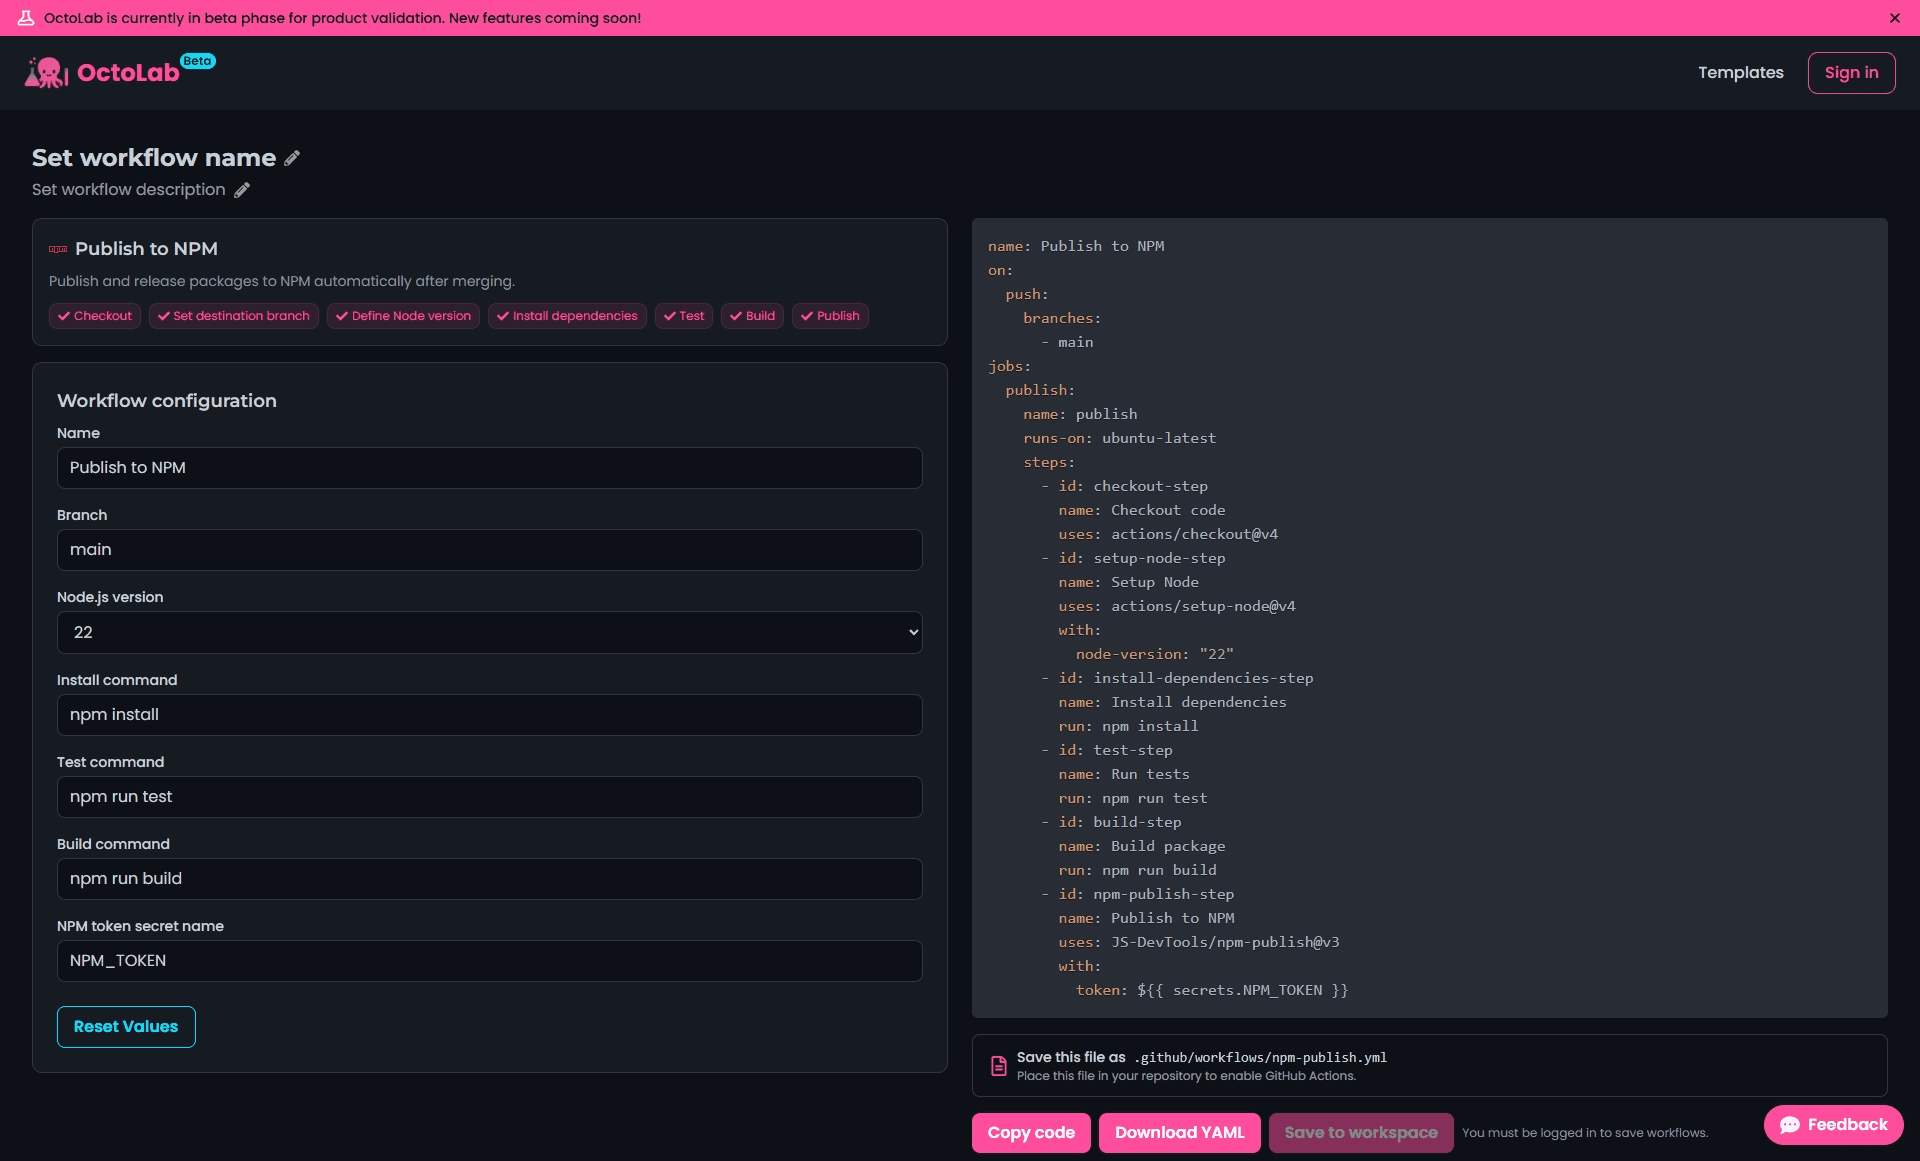The width and height of the screenshot is (1920, 1161).
Task: Click the Set workflow name heading
Action: [154, 158]
